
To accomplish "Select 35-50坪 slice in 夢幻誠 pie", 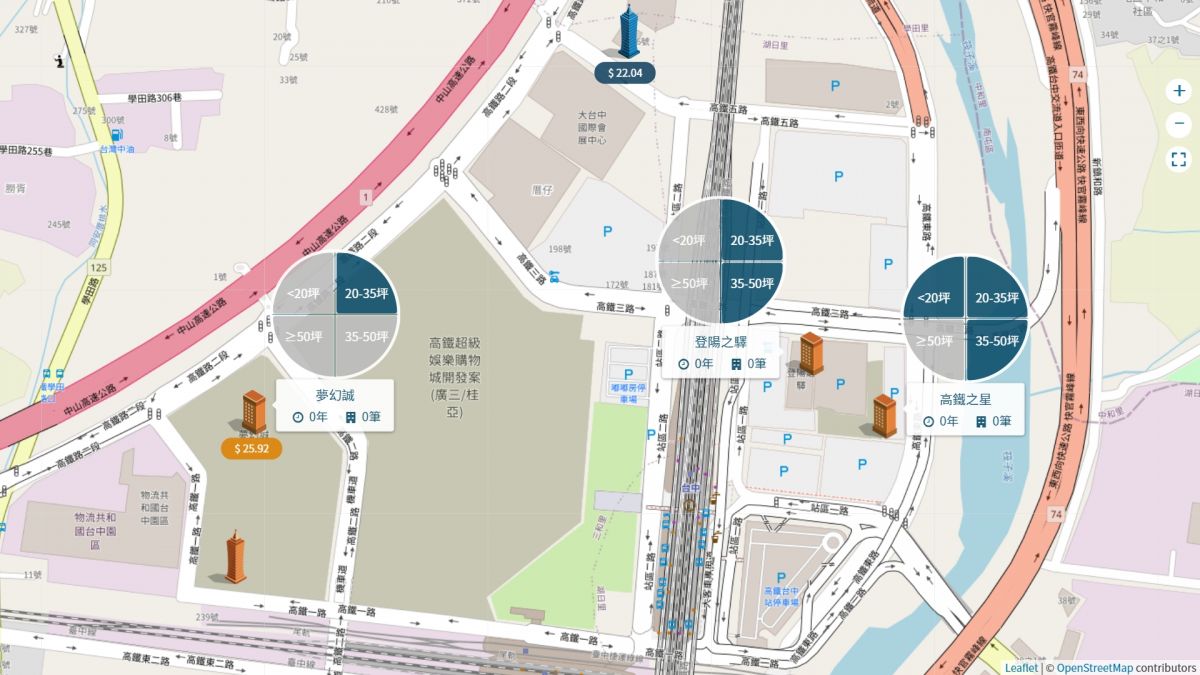I will (x=366, y=337).
